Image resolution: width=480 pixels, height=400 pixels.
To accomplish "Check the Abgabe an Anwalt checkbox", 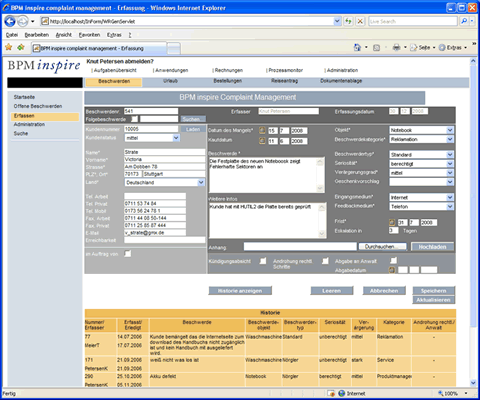I will 393,260.
